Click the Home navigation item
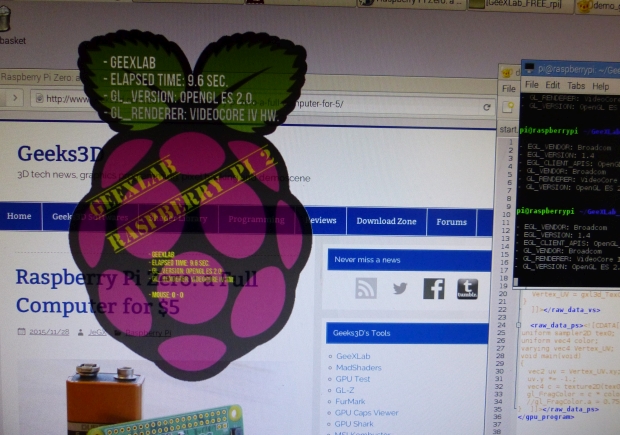This screenshot has height=435, width=620. tap(19, 216)
